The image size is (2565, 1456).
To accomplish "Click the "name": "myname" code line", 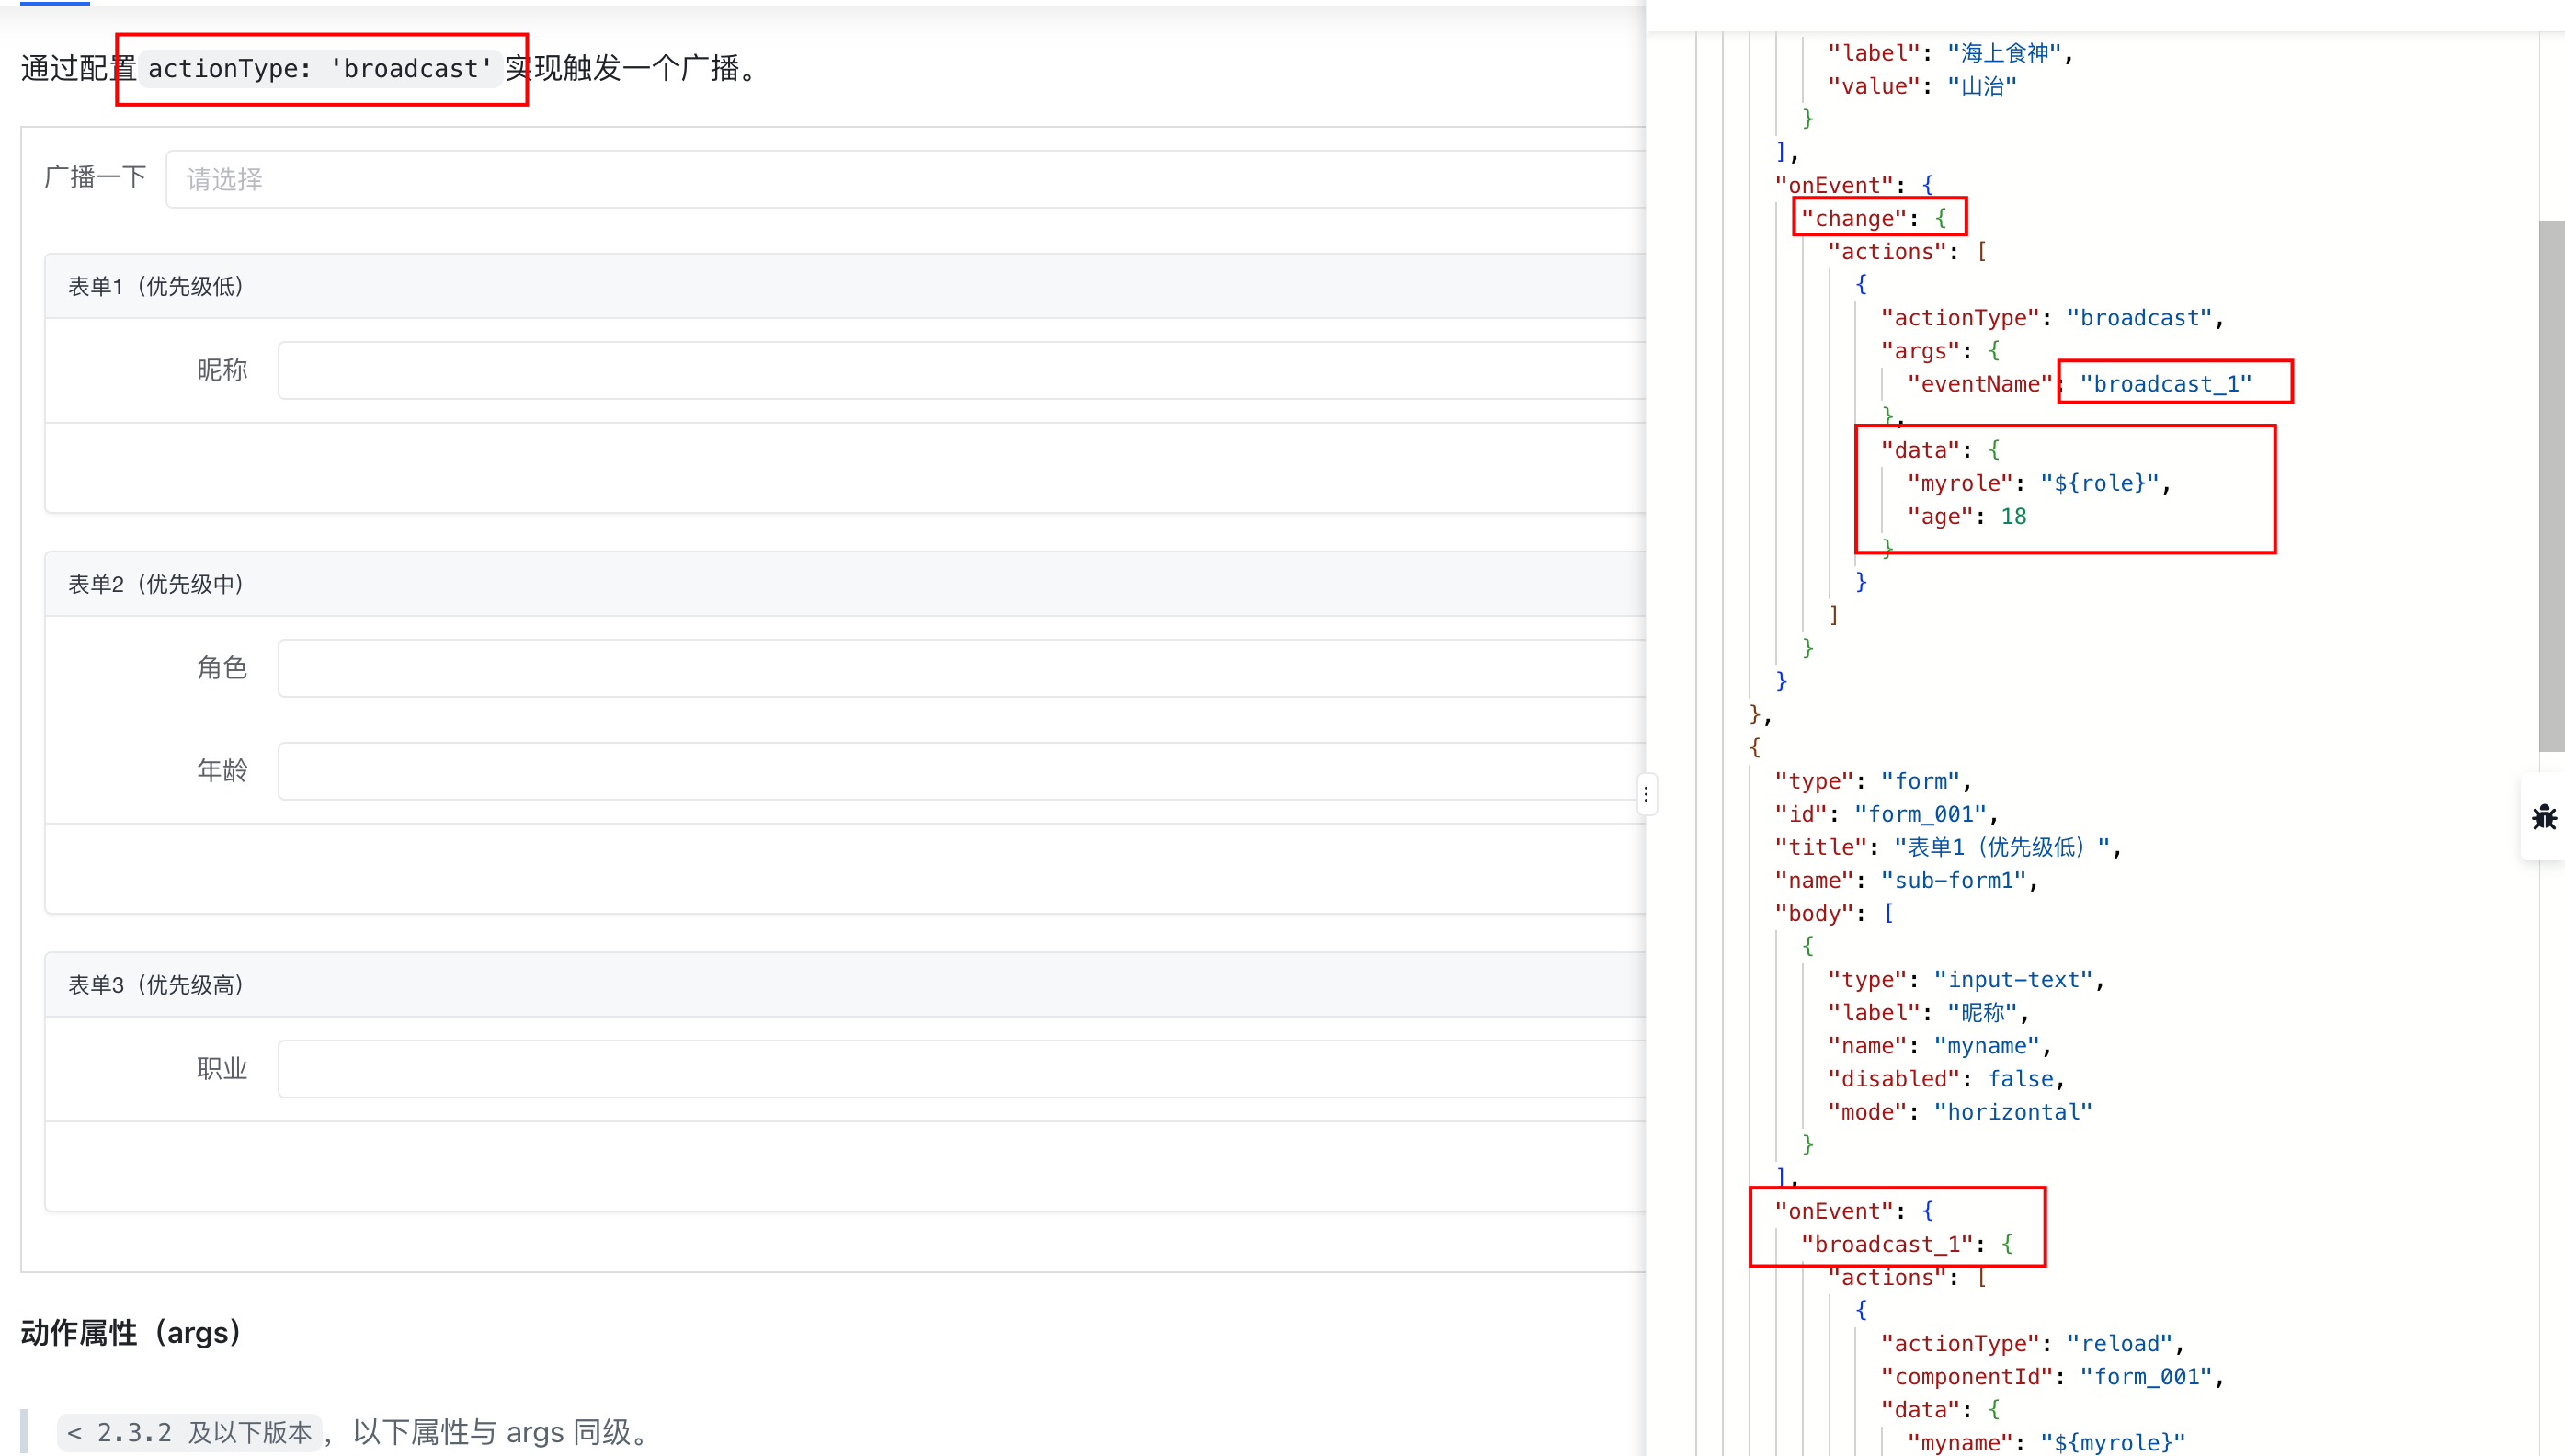I will [x=1940, y=1046].
